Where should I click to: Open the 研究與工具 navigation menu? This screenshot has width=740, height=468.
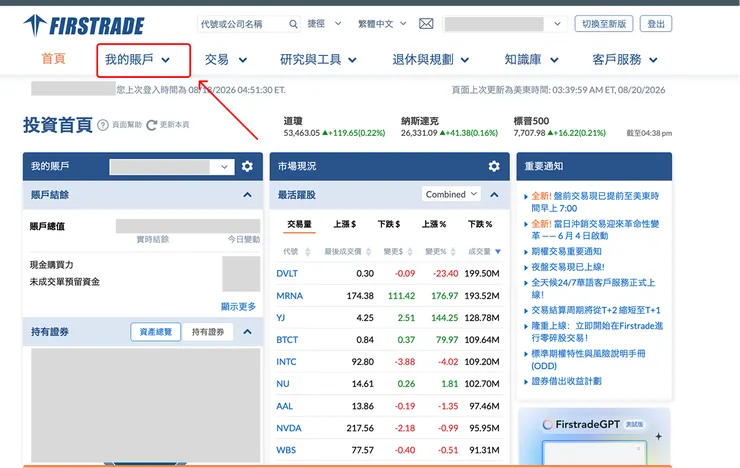click(318, 60)
